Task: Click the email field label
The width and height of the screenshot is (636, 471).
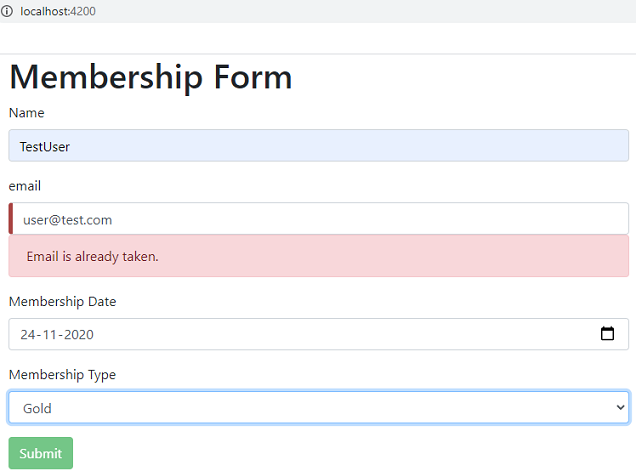Action: coord(25,186)
